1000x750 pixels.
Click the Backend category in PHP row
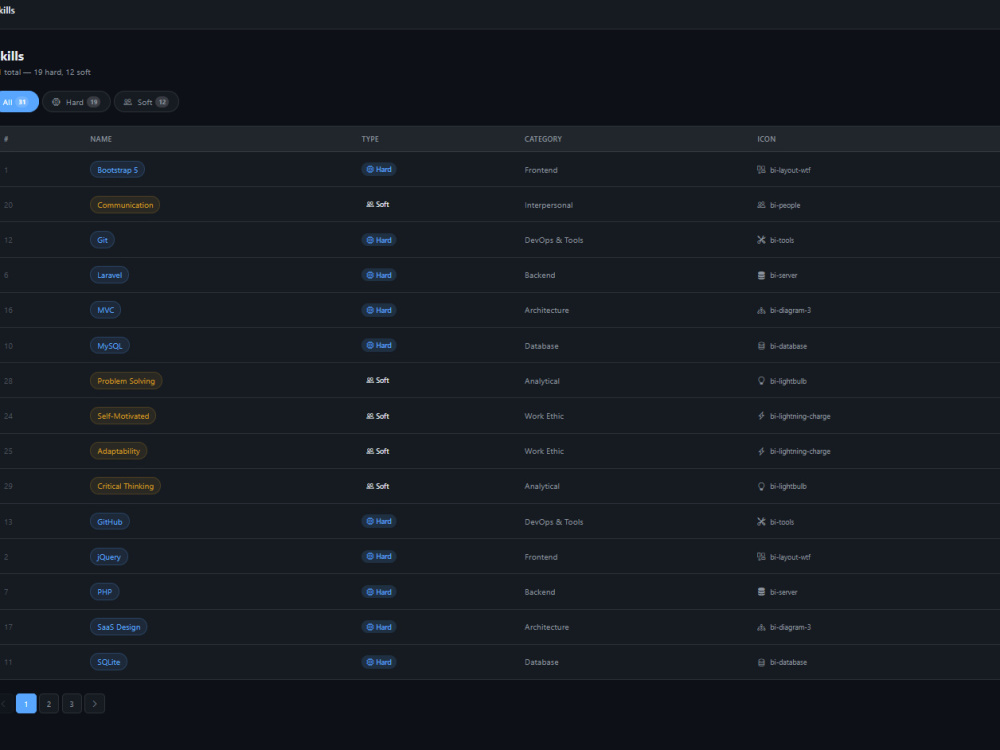[x=540, y=592]
